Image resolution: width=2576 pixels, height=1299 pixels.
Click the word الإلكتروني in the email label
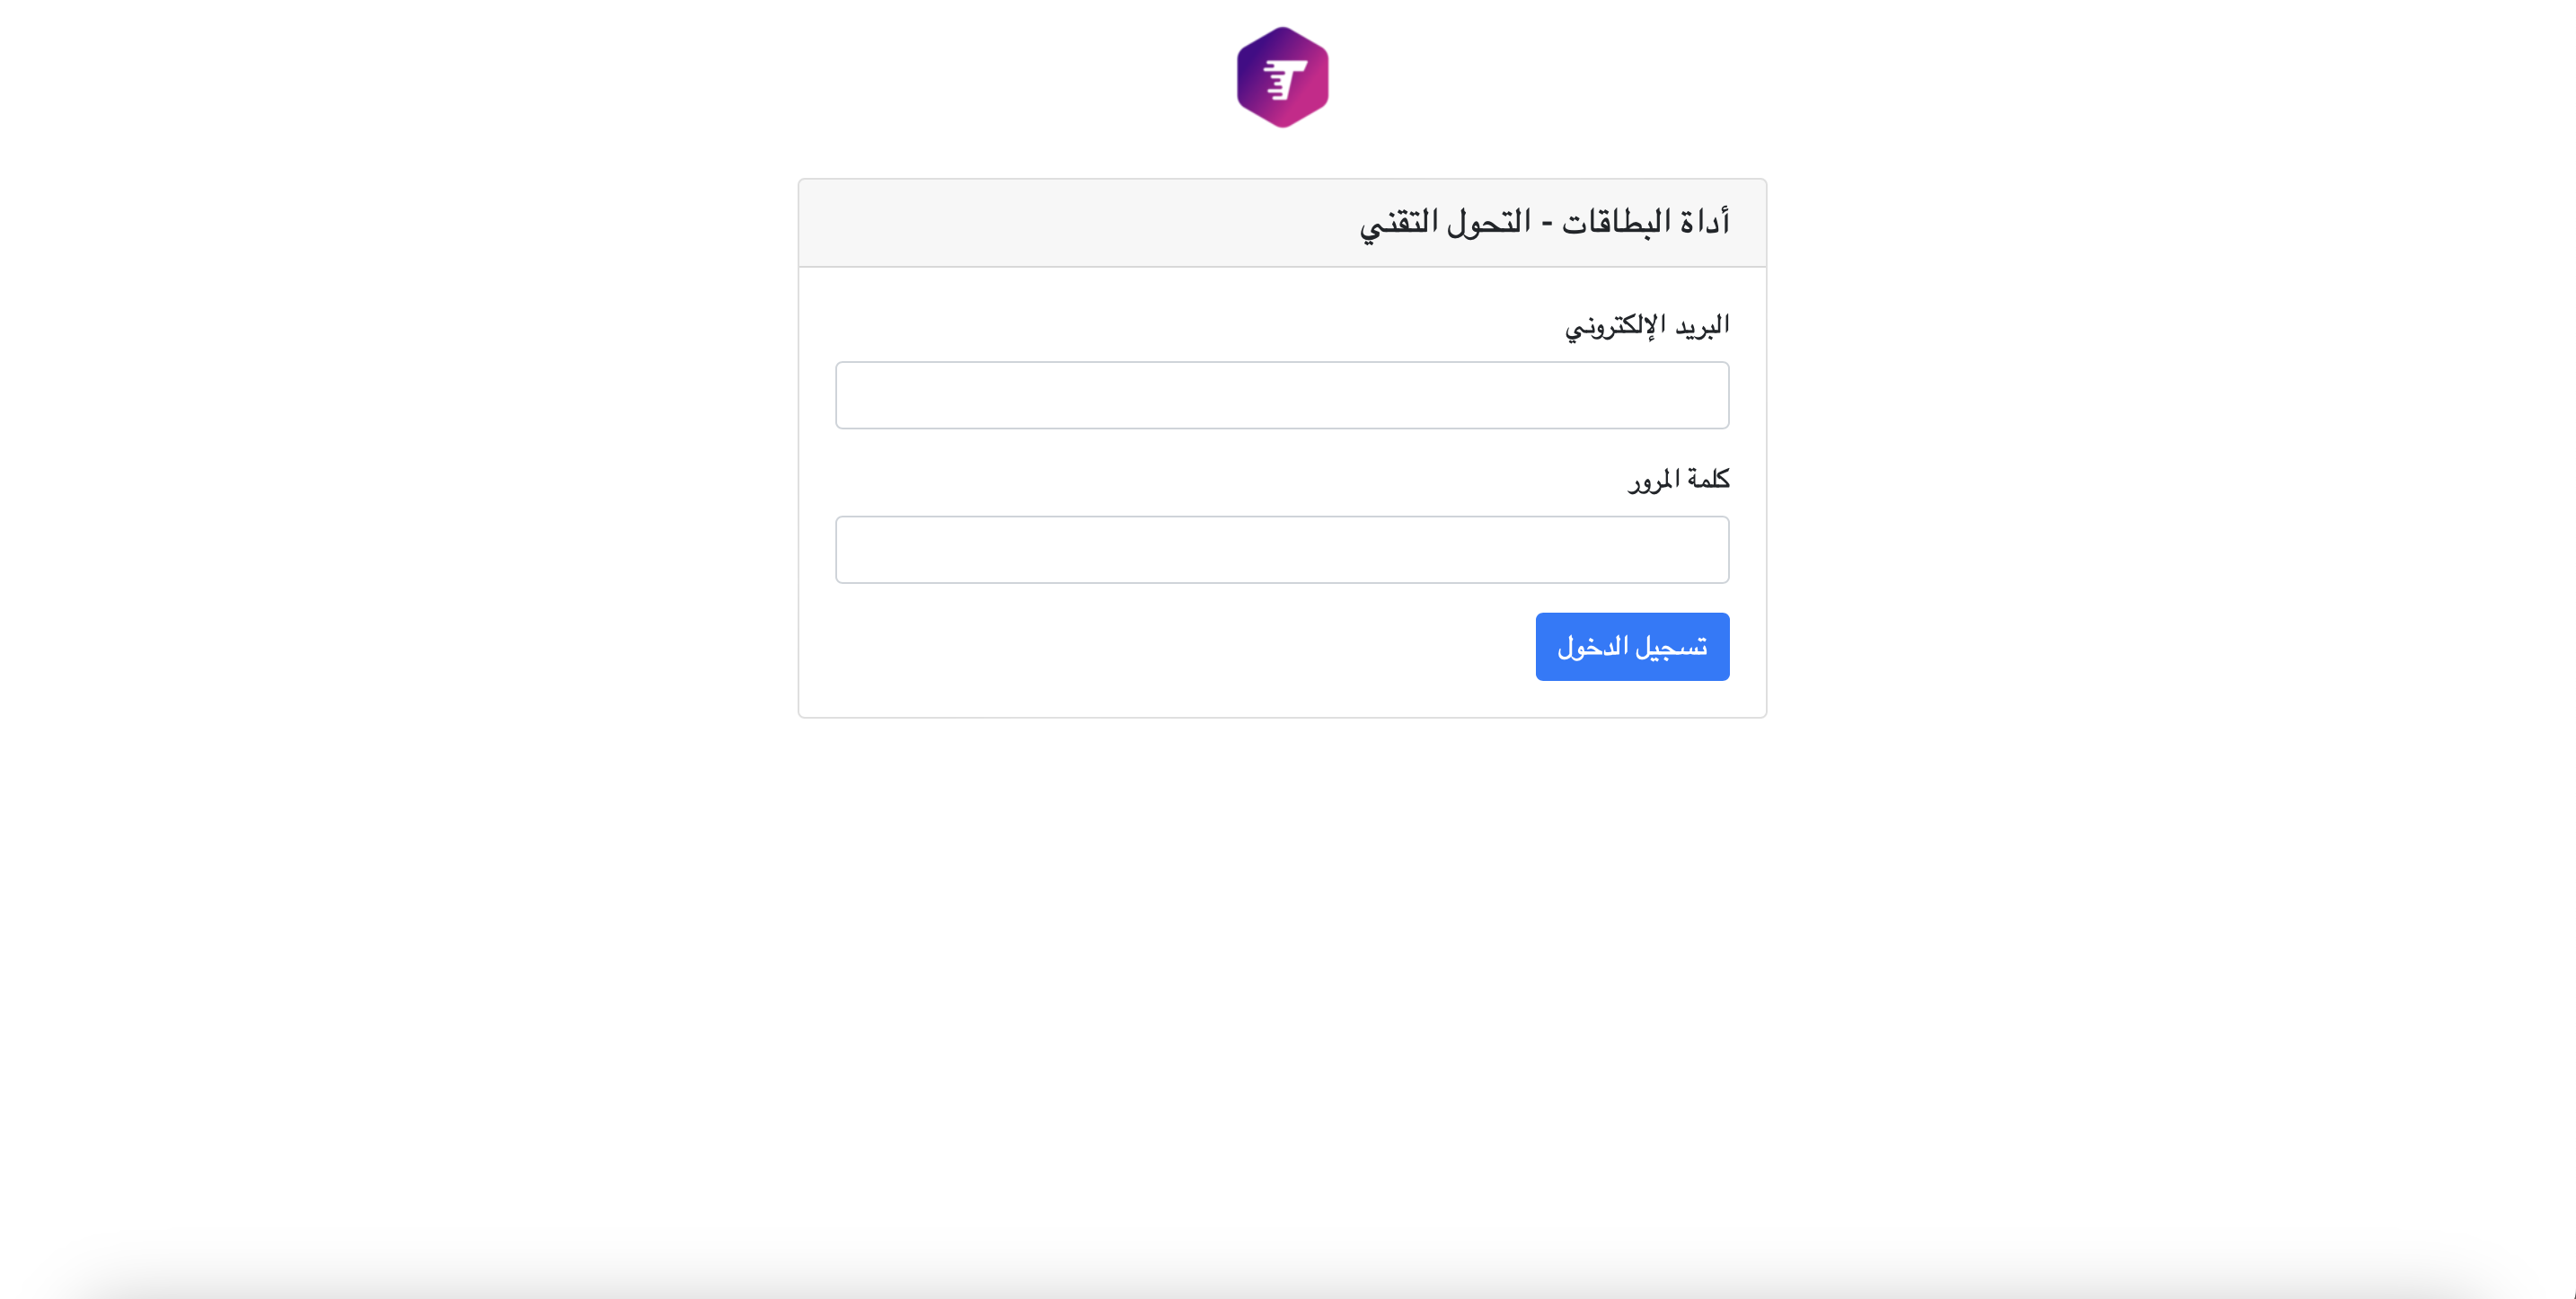click(1615, 326)
